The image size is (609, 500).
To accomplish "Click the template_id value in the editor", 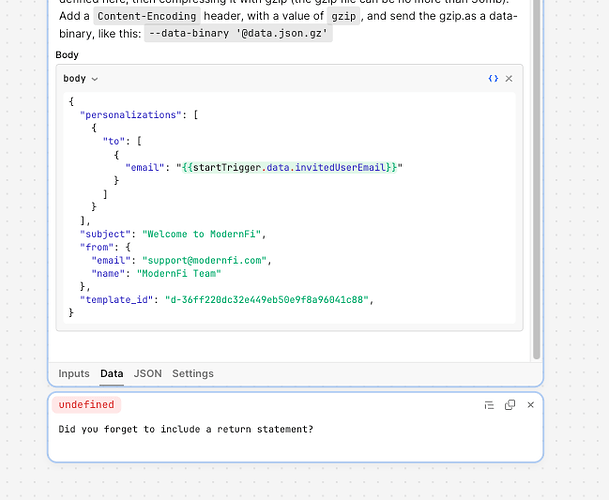I will [268, 299].
